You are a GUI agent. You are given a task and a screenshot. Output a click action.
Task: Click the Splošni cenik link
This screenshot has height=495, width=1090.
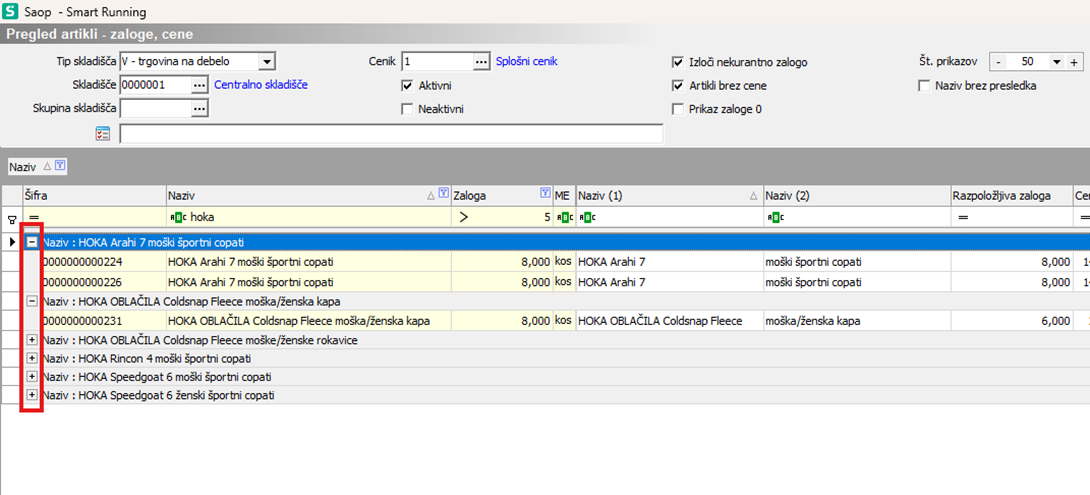pos(526,62)
